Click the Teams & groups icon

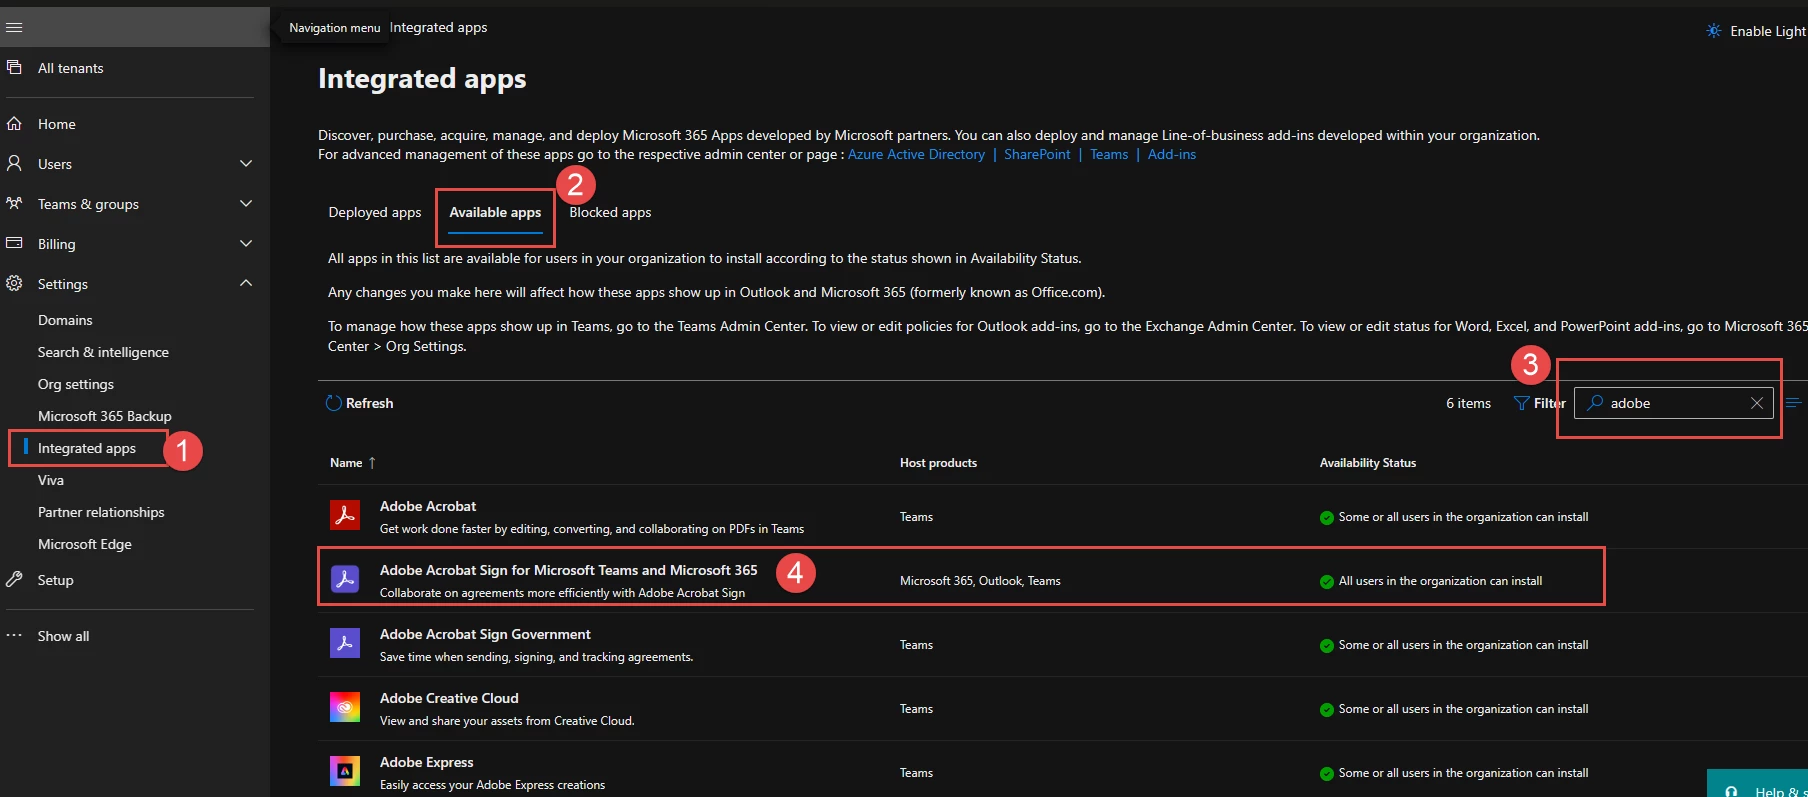pyautogui.click(x=14, y=203)
